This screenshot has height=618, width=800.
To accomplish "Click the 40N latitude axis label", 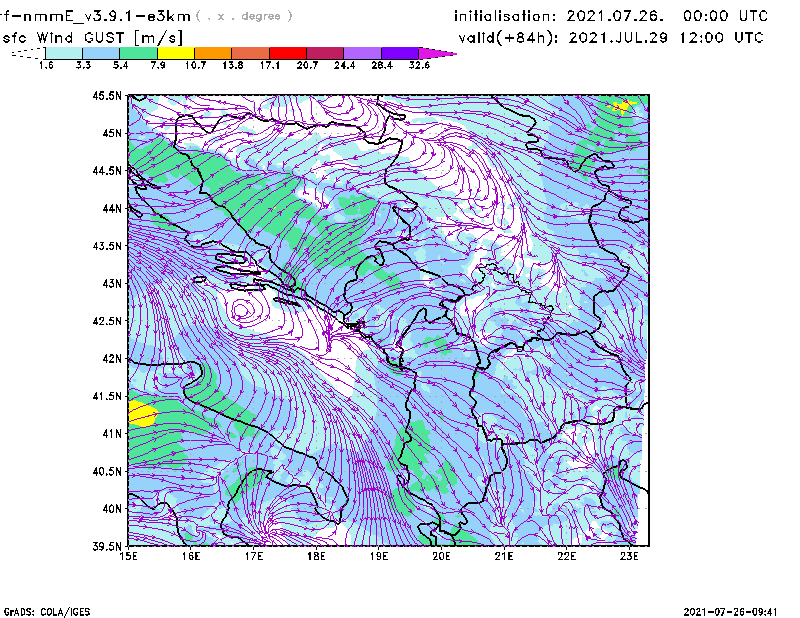I will point(112,509).
